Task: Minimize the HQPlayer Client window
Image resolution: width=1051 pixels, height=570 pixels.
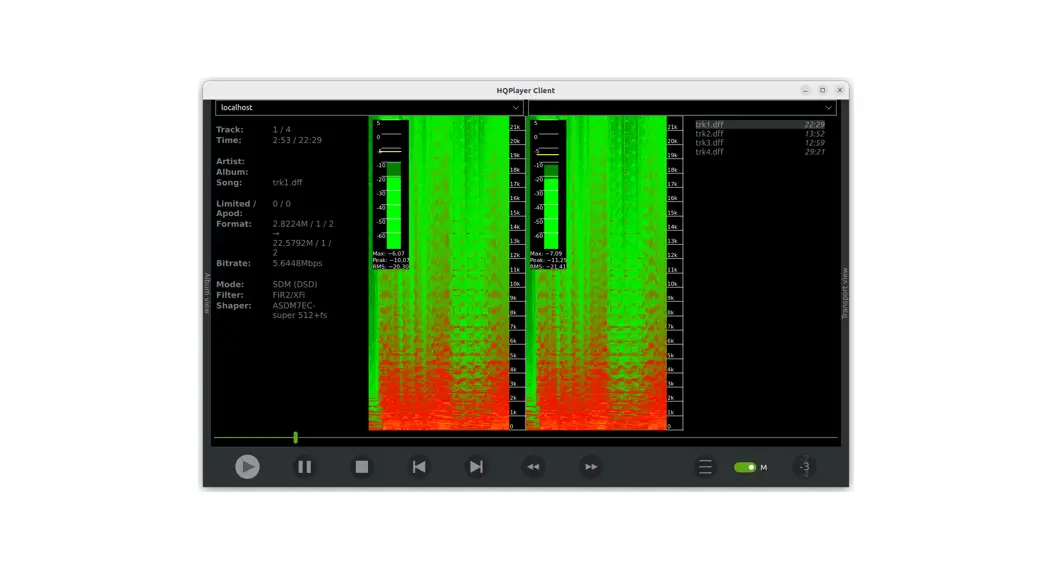Action: click(805, 90)
